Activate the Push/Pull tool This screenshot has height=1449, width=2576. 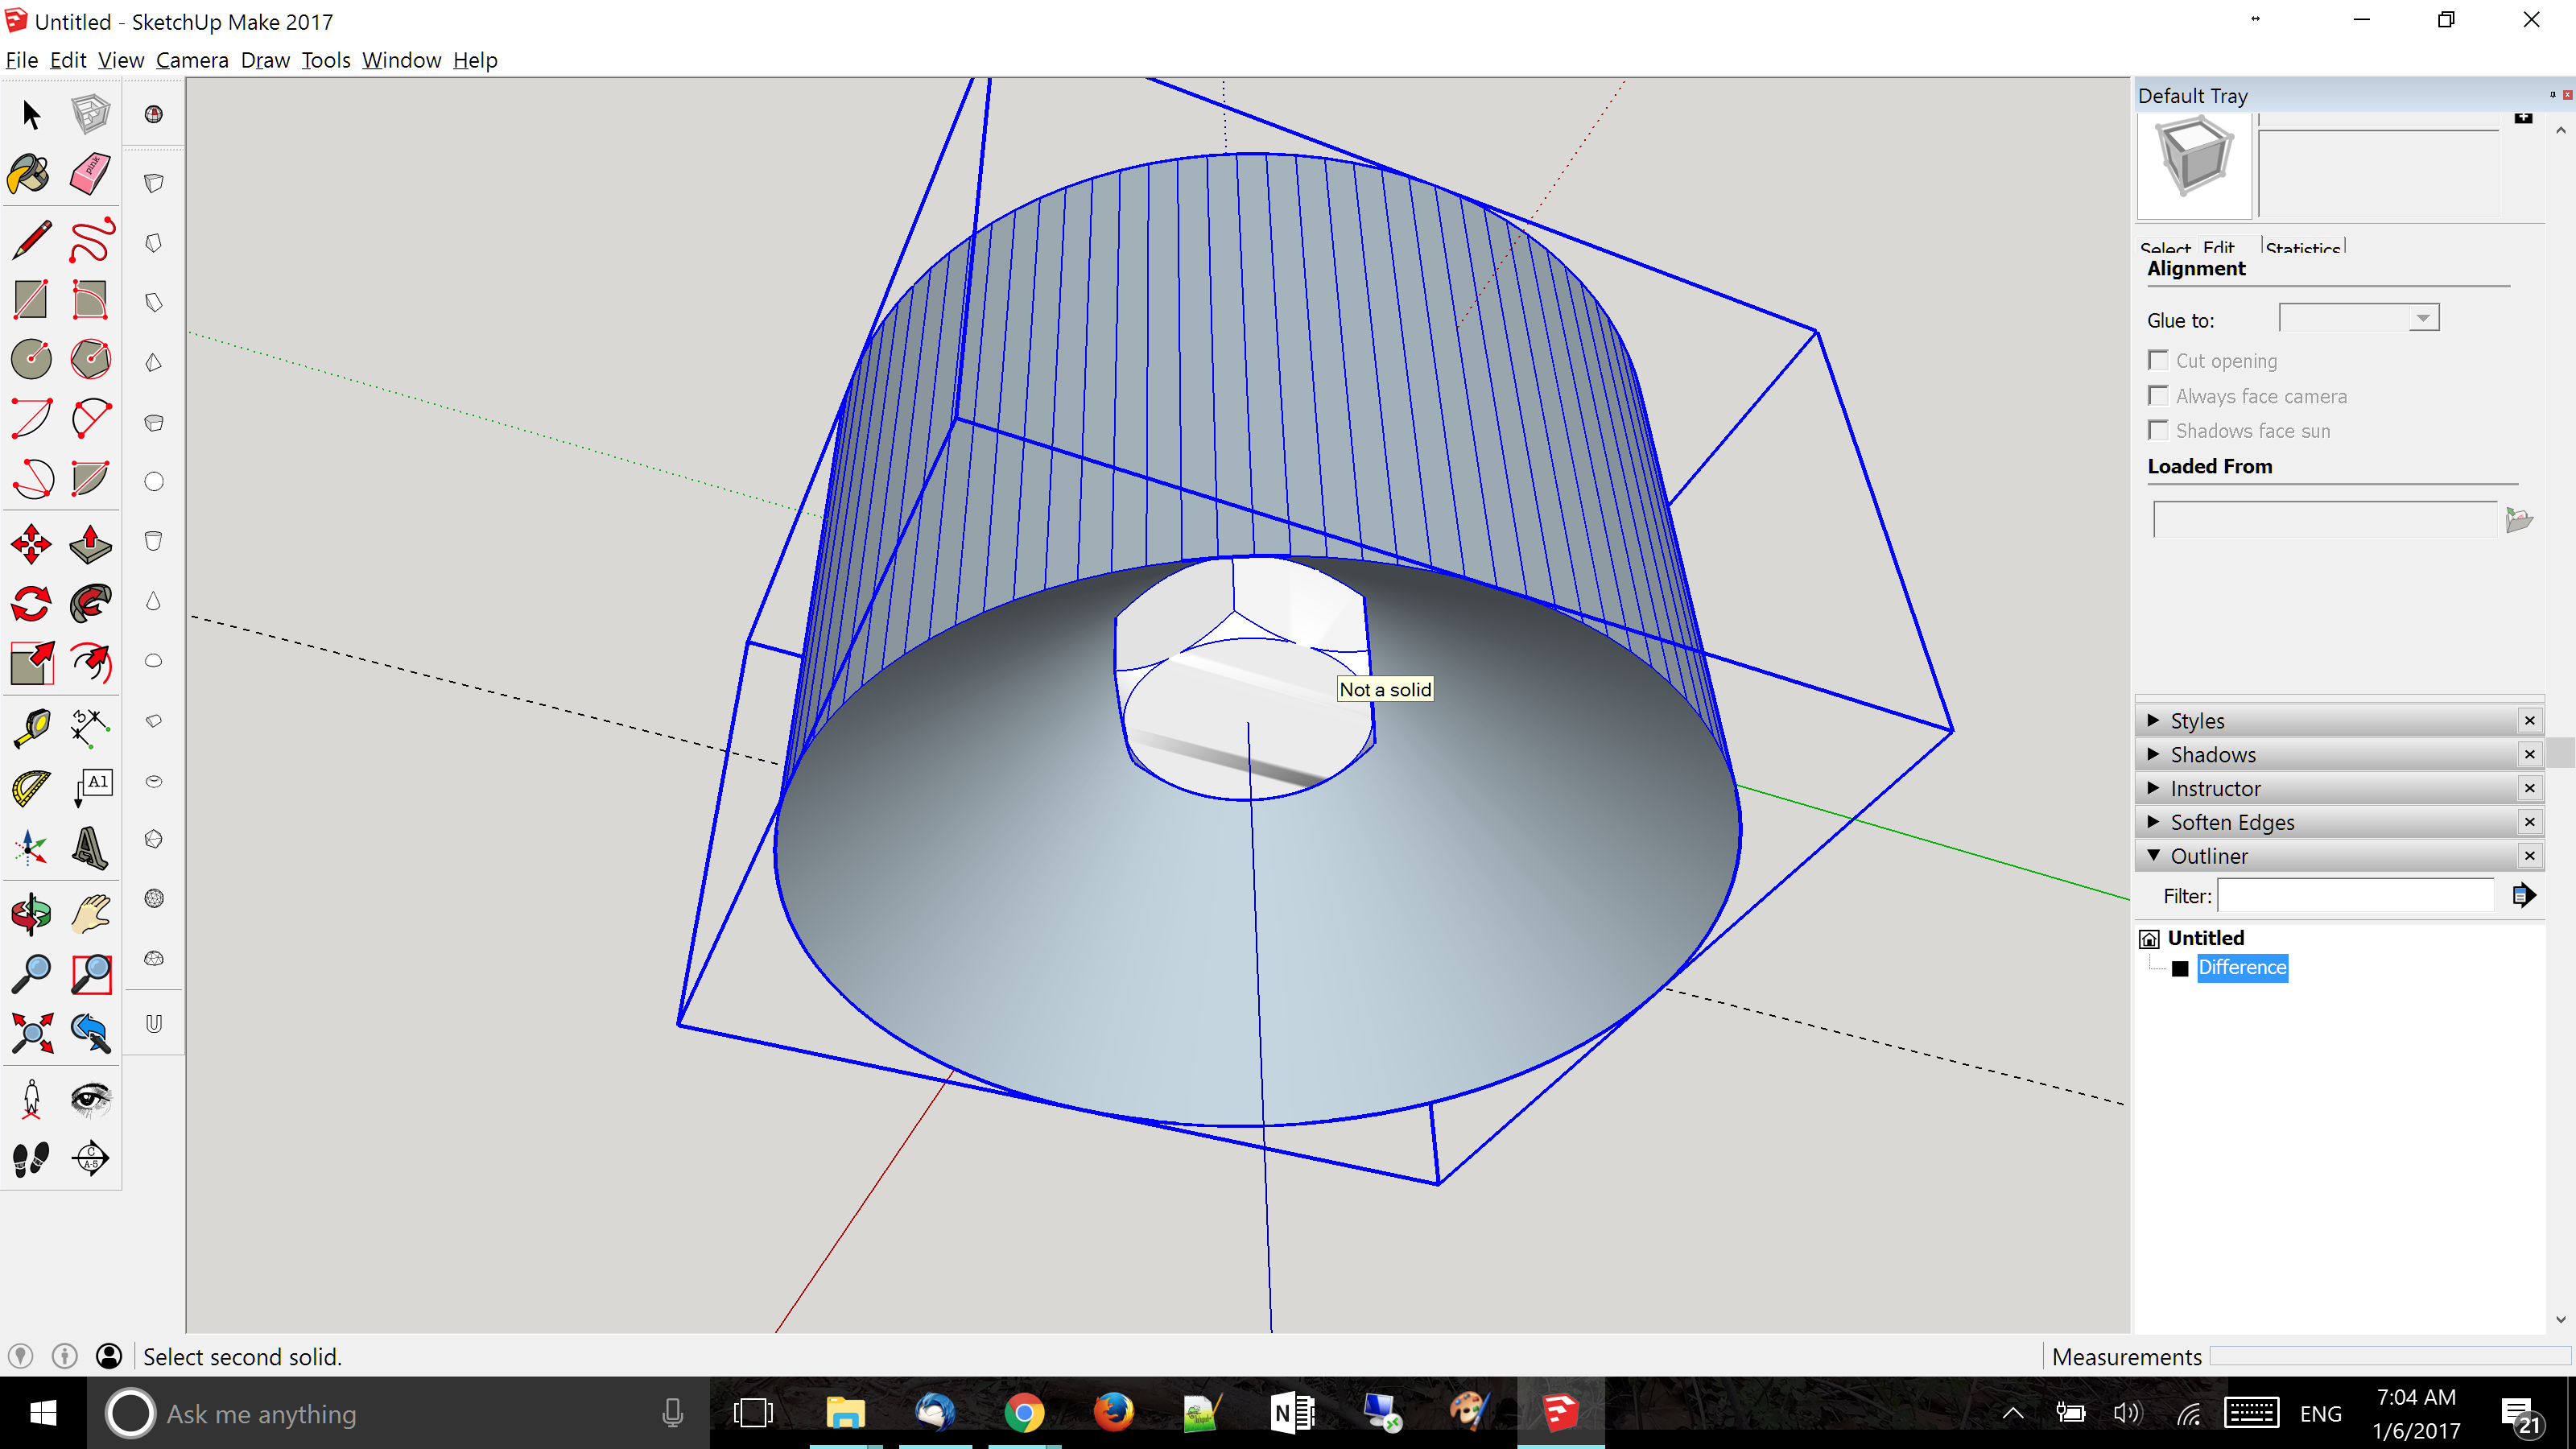click(x=90, y=544)
